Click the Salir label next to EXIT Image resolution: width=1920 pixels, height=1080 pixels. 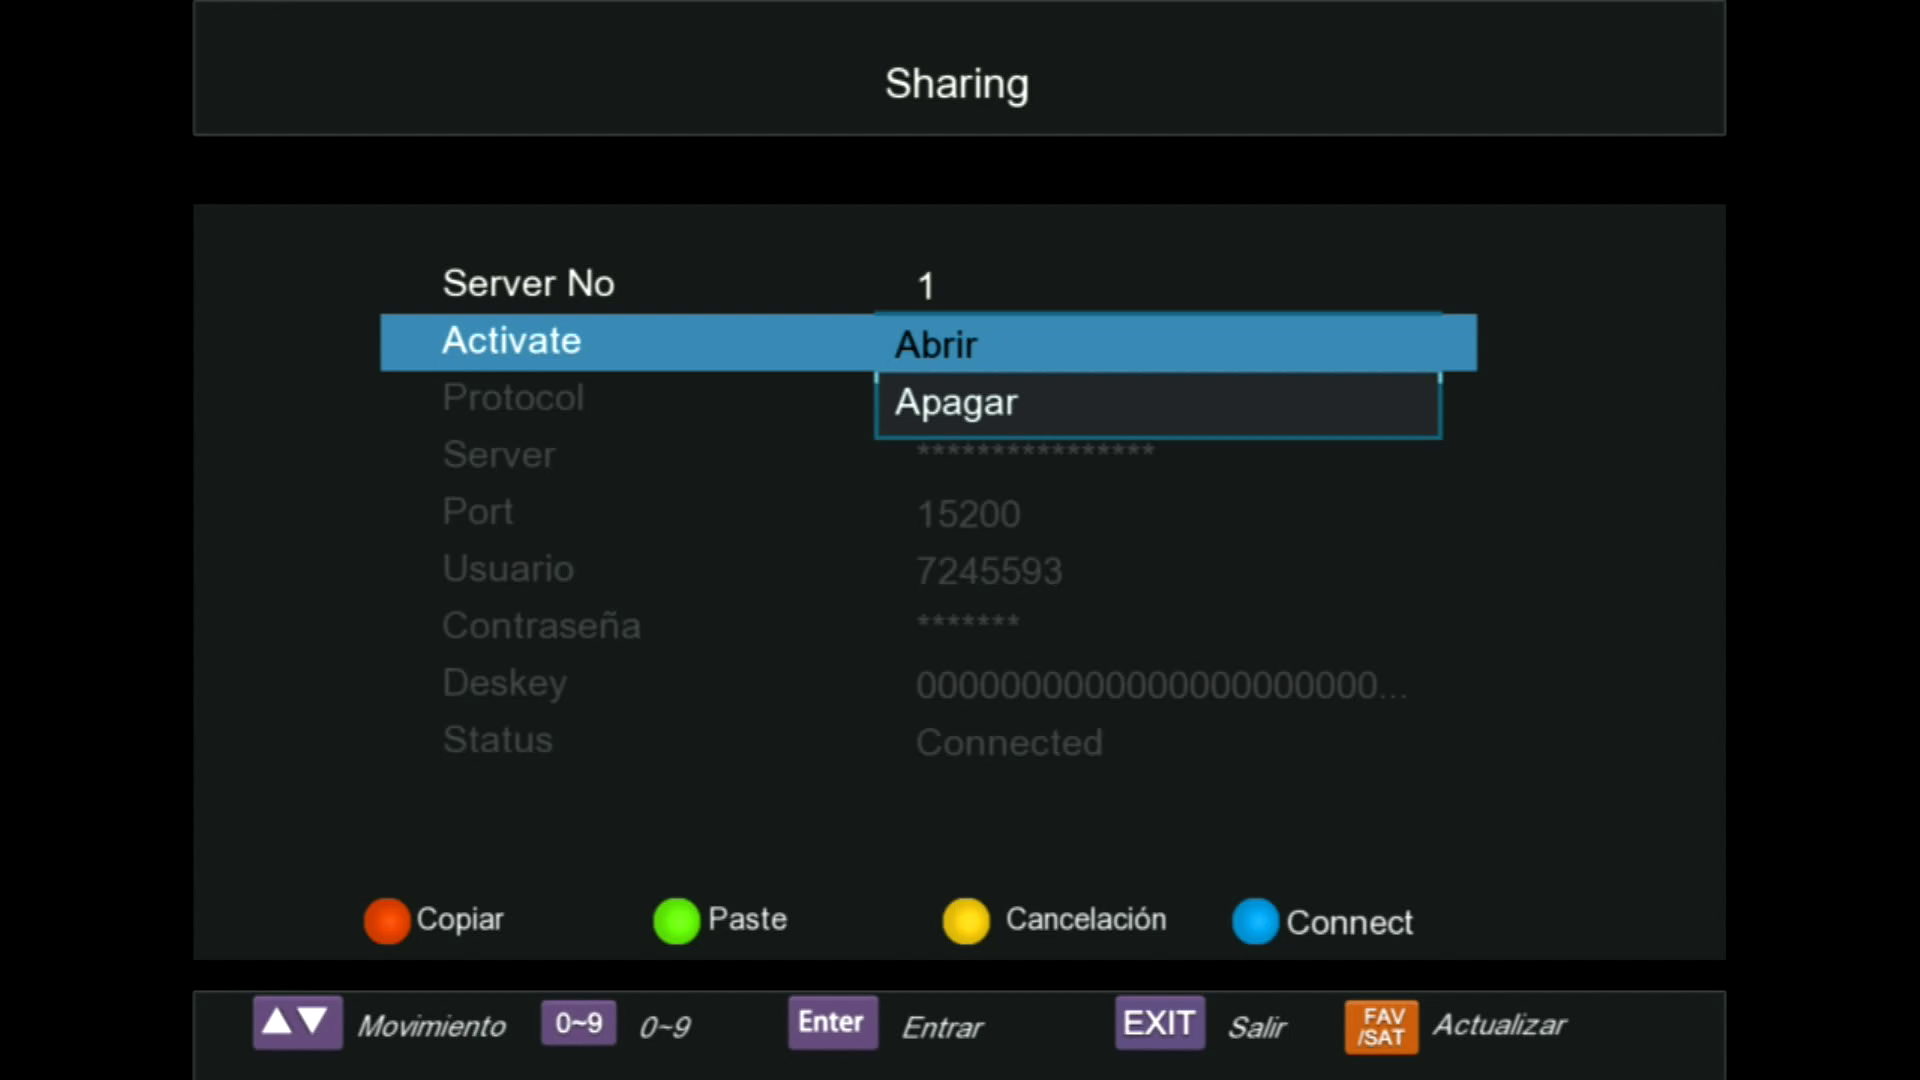click(1257, 1027)
